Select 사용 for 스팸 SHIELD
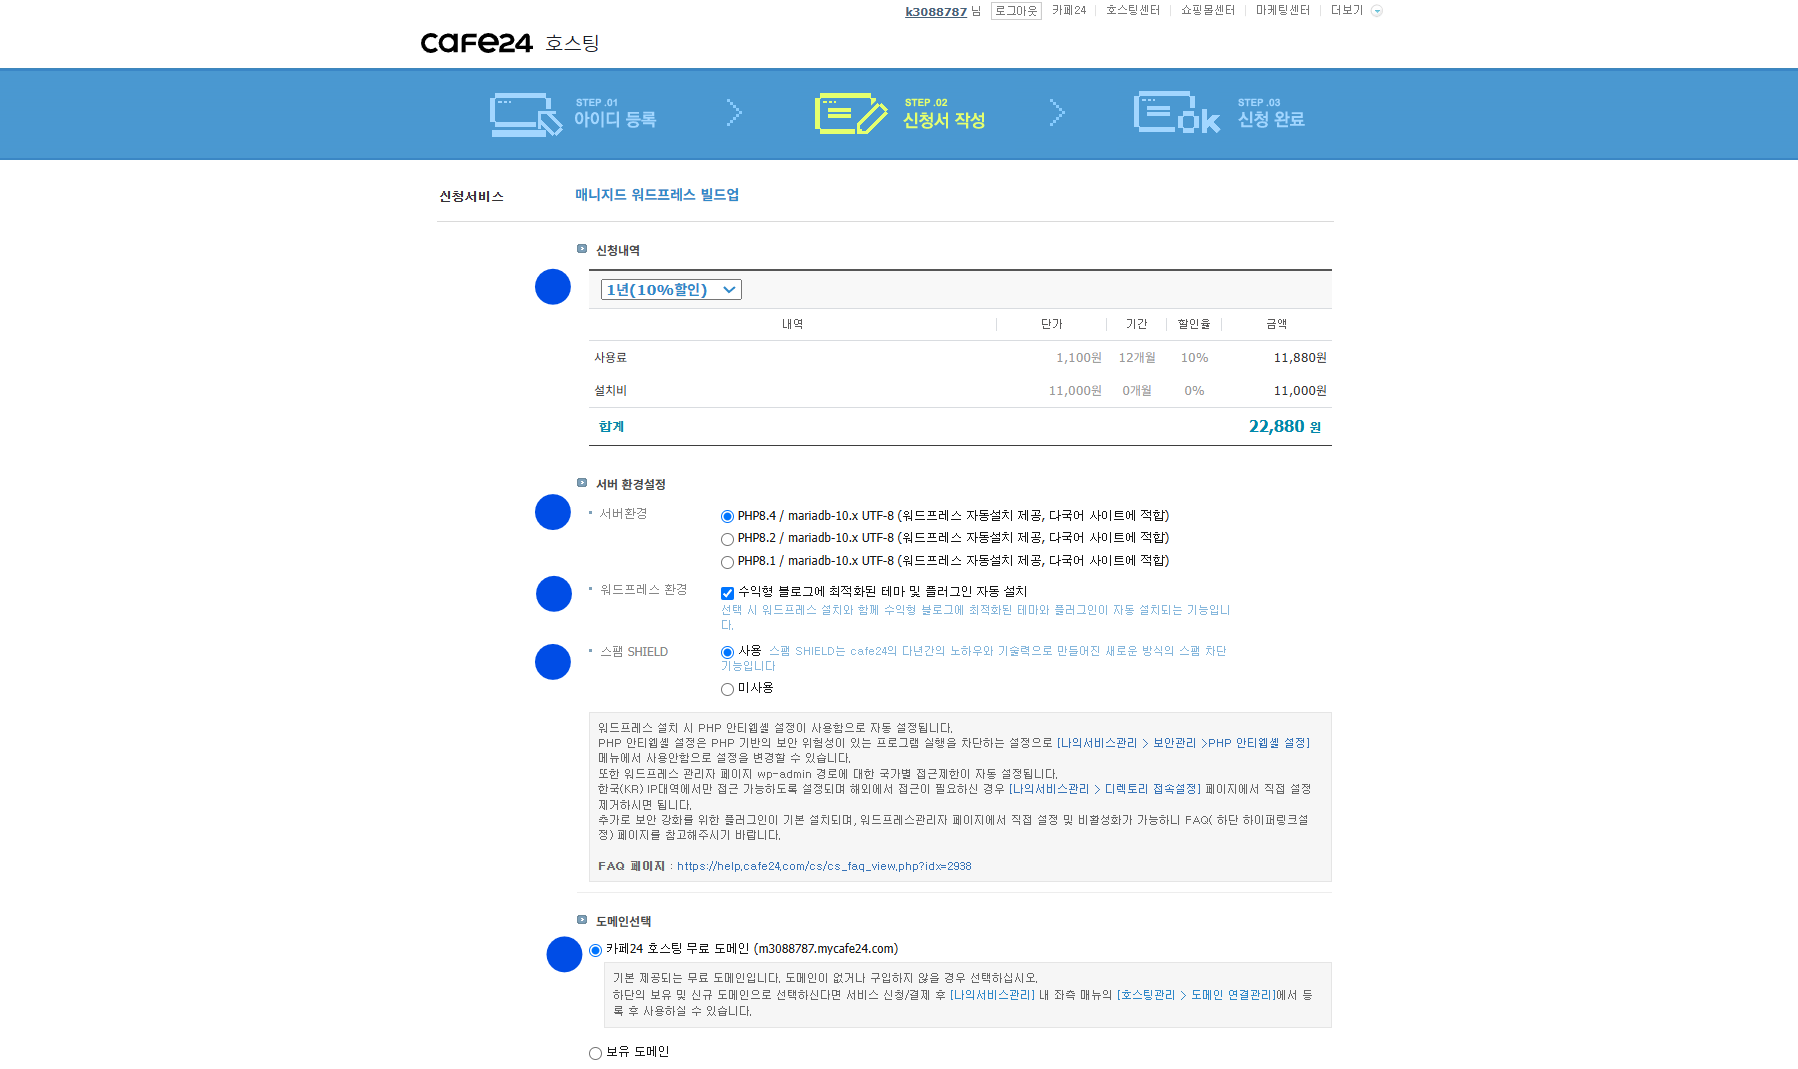 click(727, 652)
